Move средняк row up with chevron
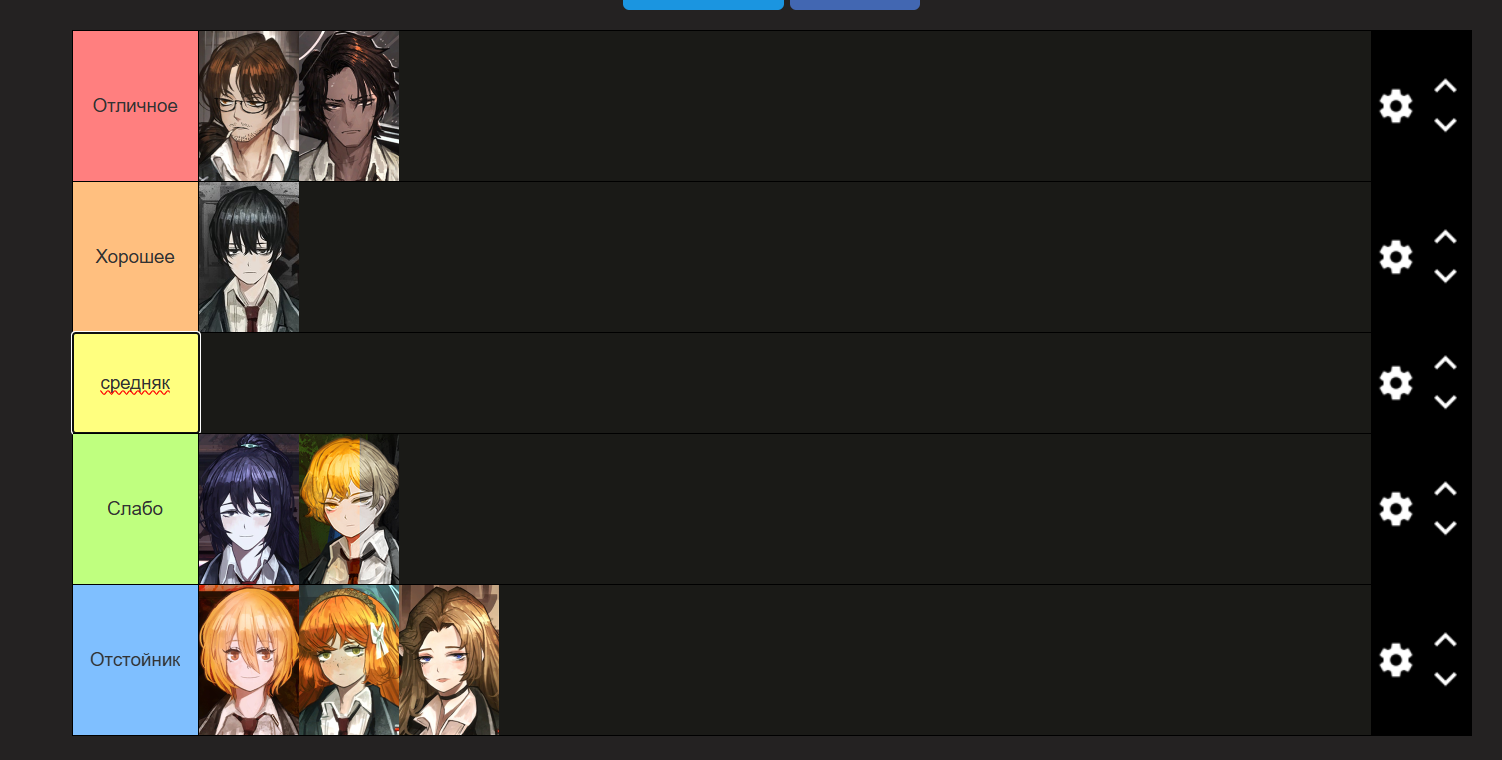Image resolution: width=1502 pixels, height=760 pixels. (1445, 363)
